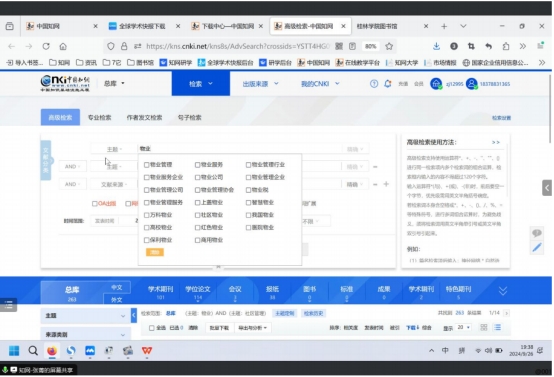Open the browser downloads arrow icon
This screenshot has height=377, width=554.
point(436,46)
